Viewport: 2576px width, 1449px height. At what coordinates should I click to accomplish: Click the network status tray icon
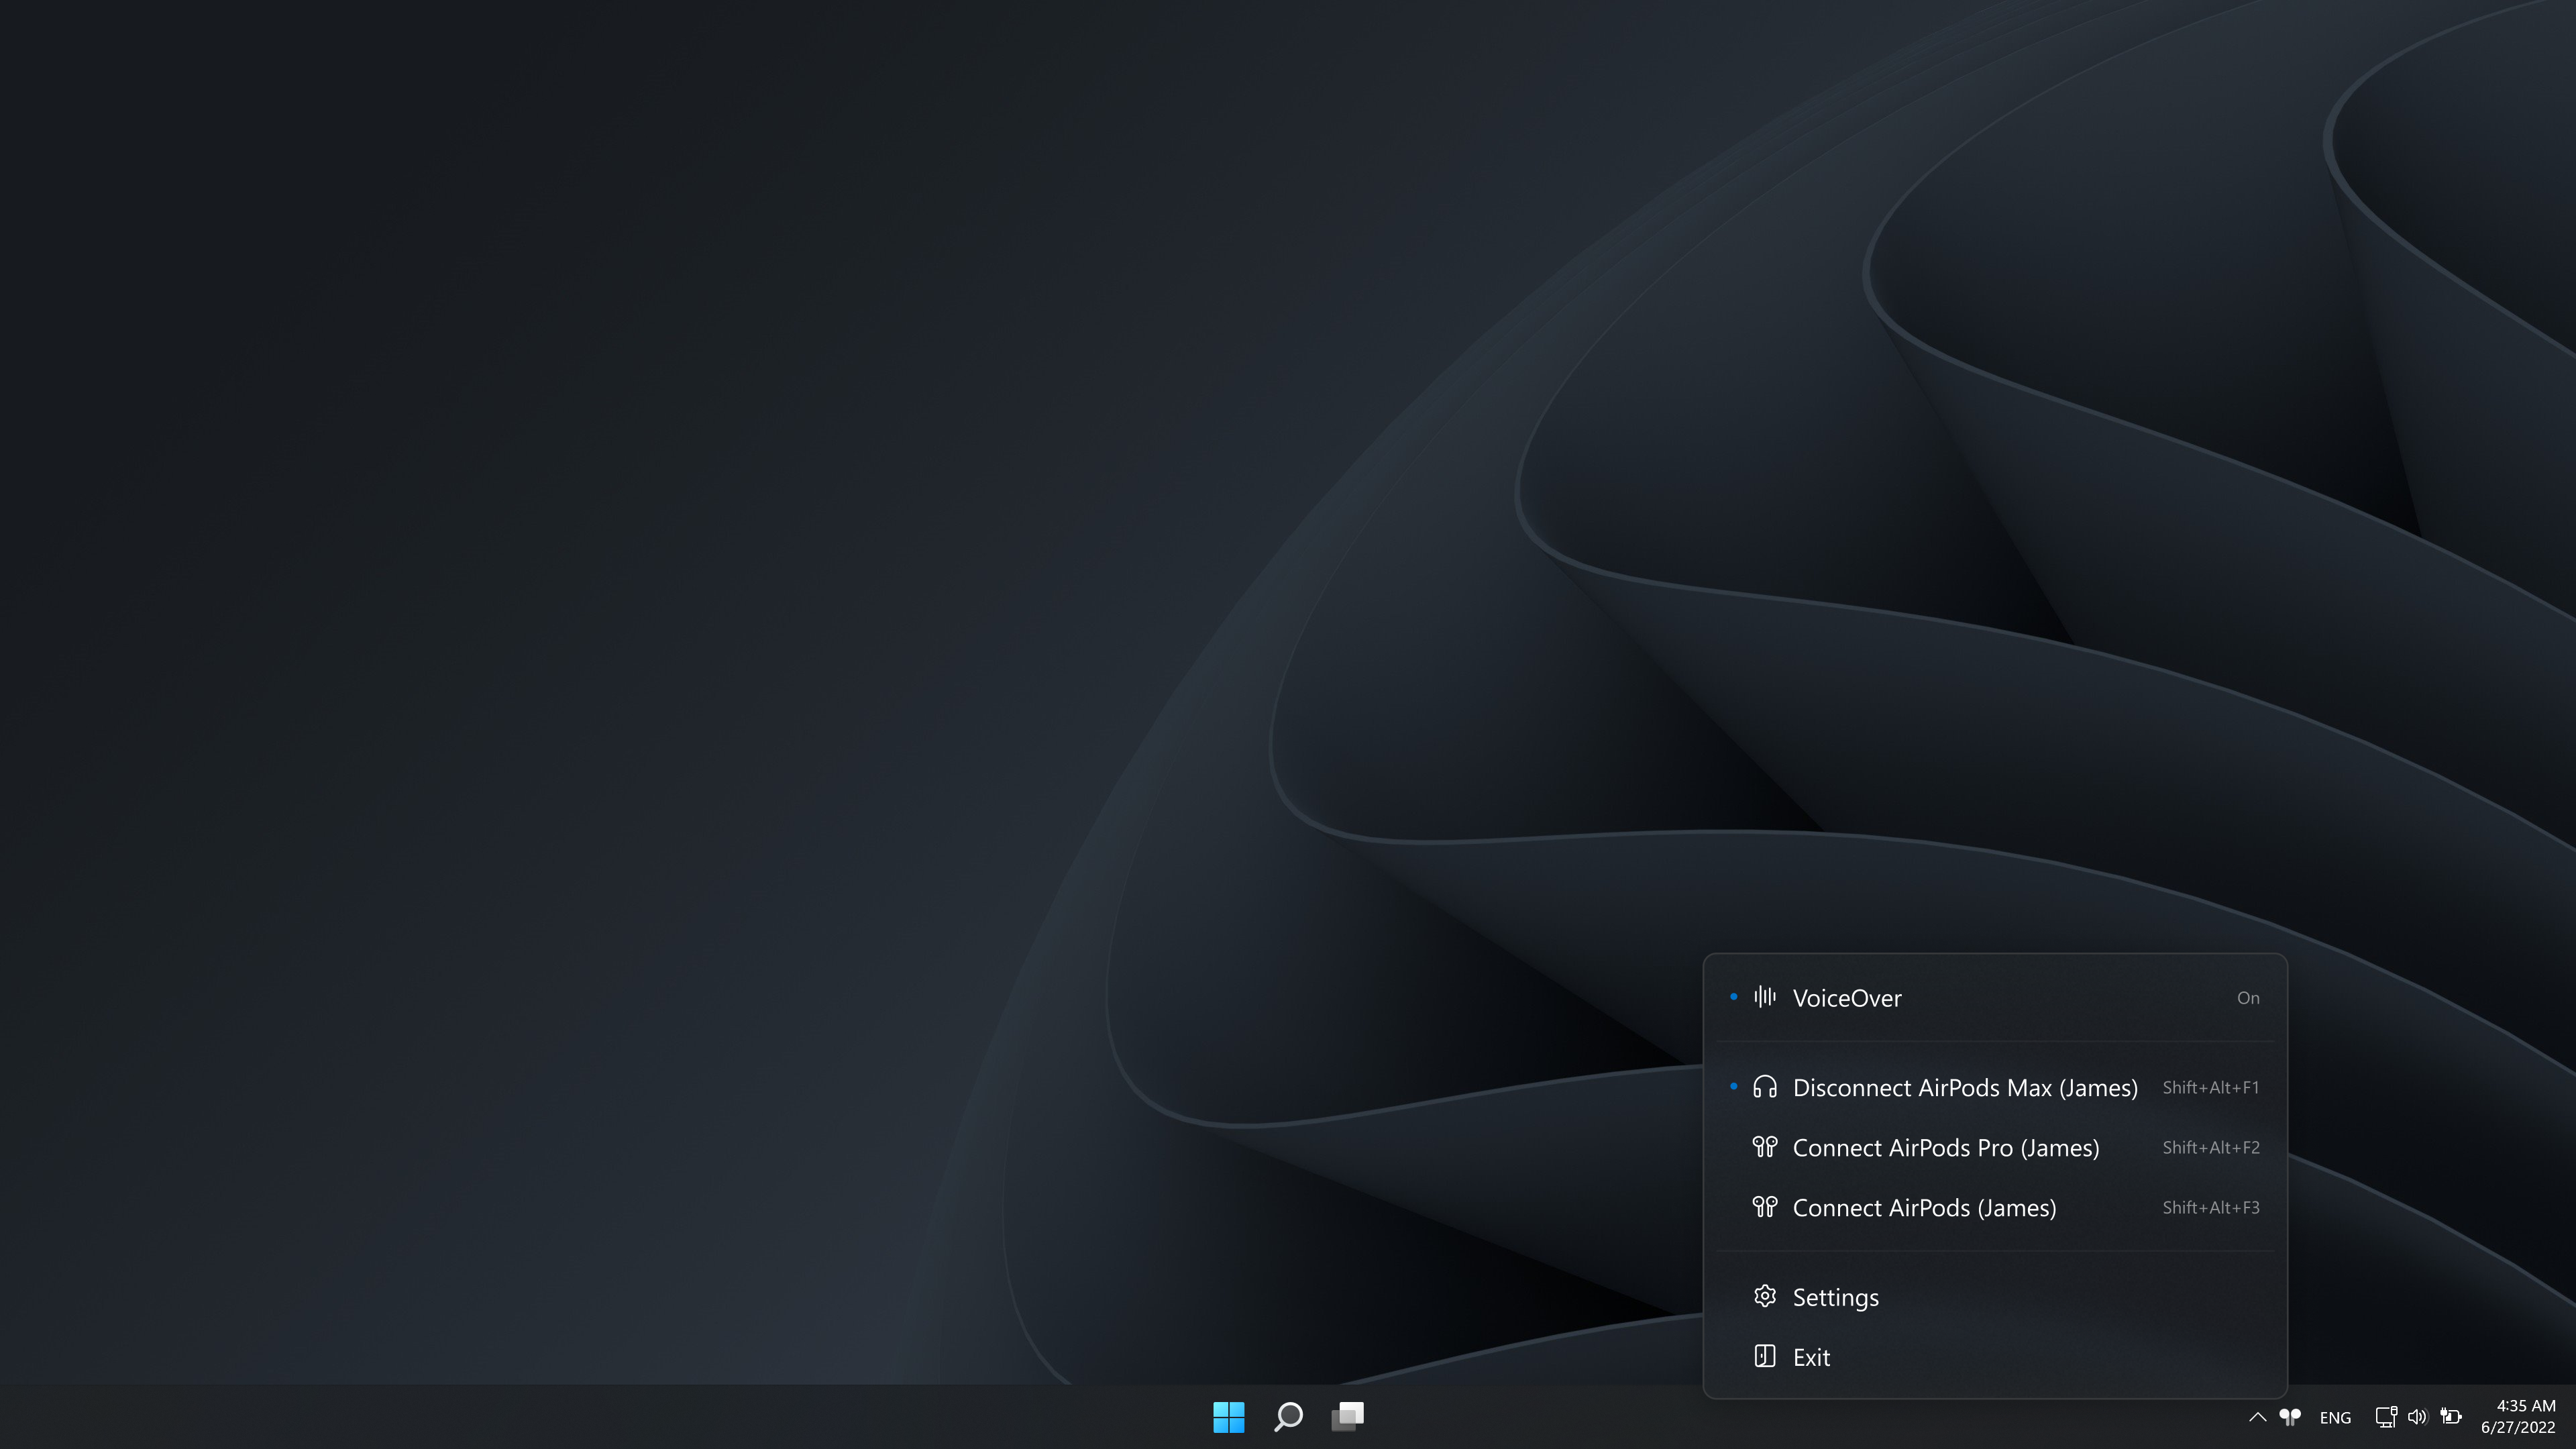(x=2386, y=1416)
